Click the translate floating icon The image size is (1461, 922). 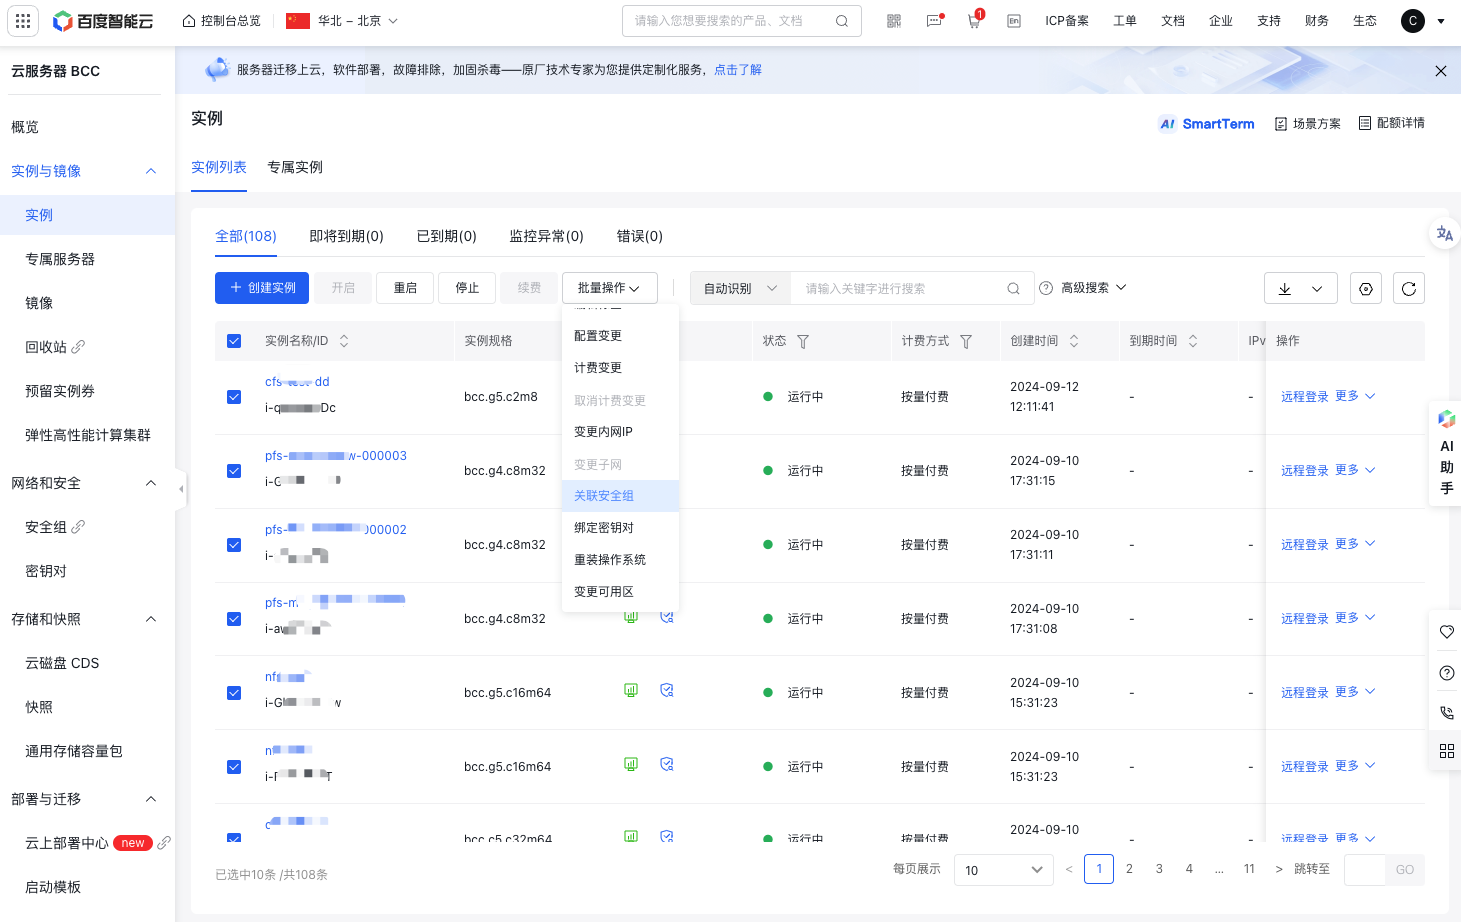pyautogui.click(x=1445, y=234)
